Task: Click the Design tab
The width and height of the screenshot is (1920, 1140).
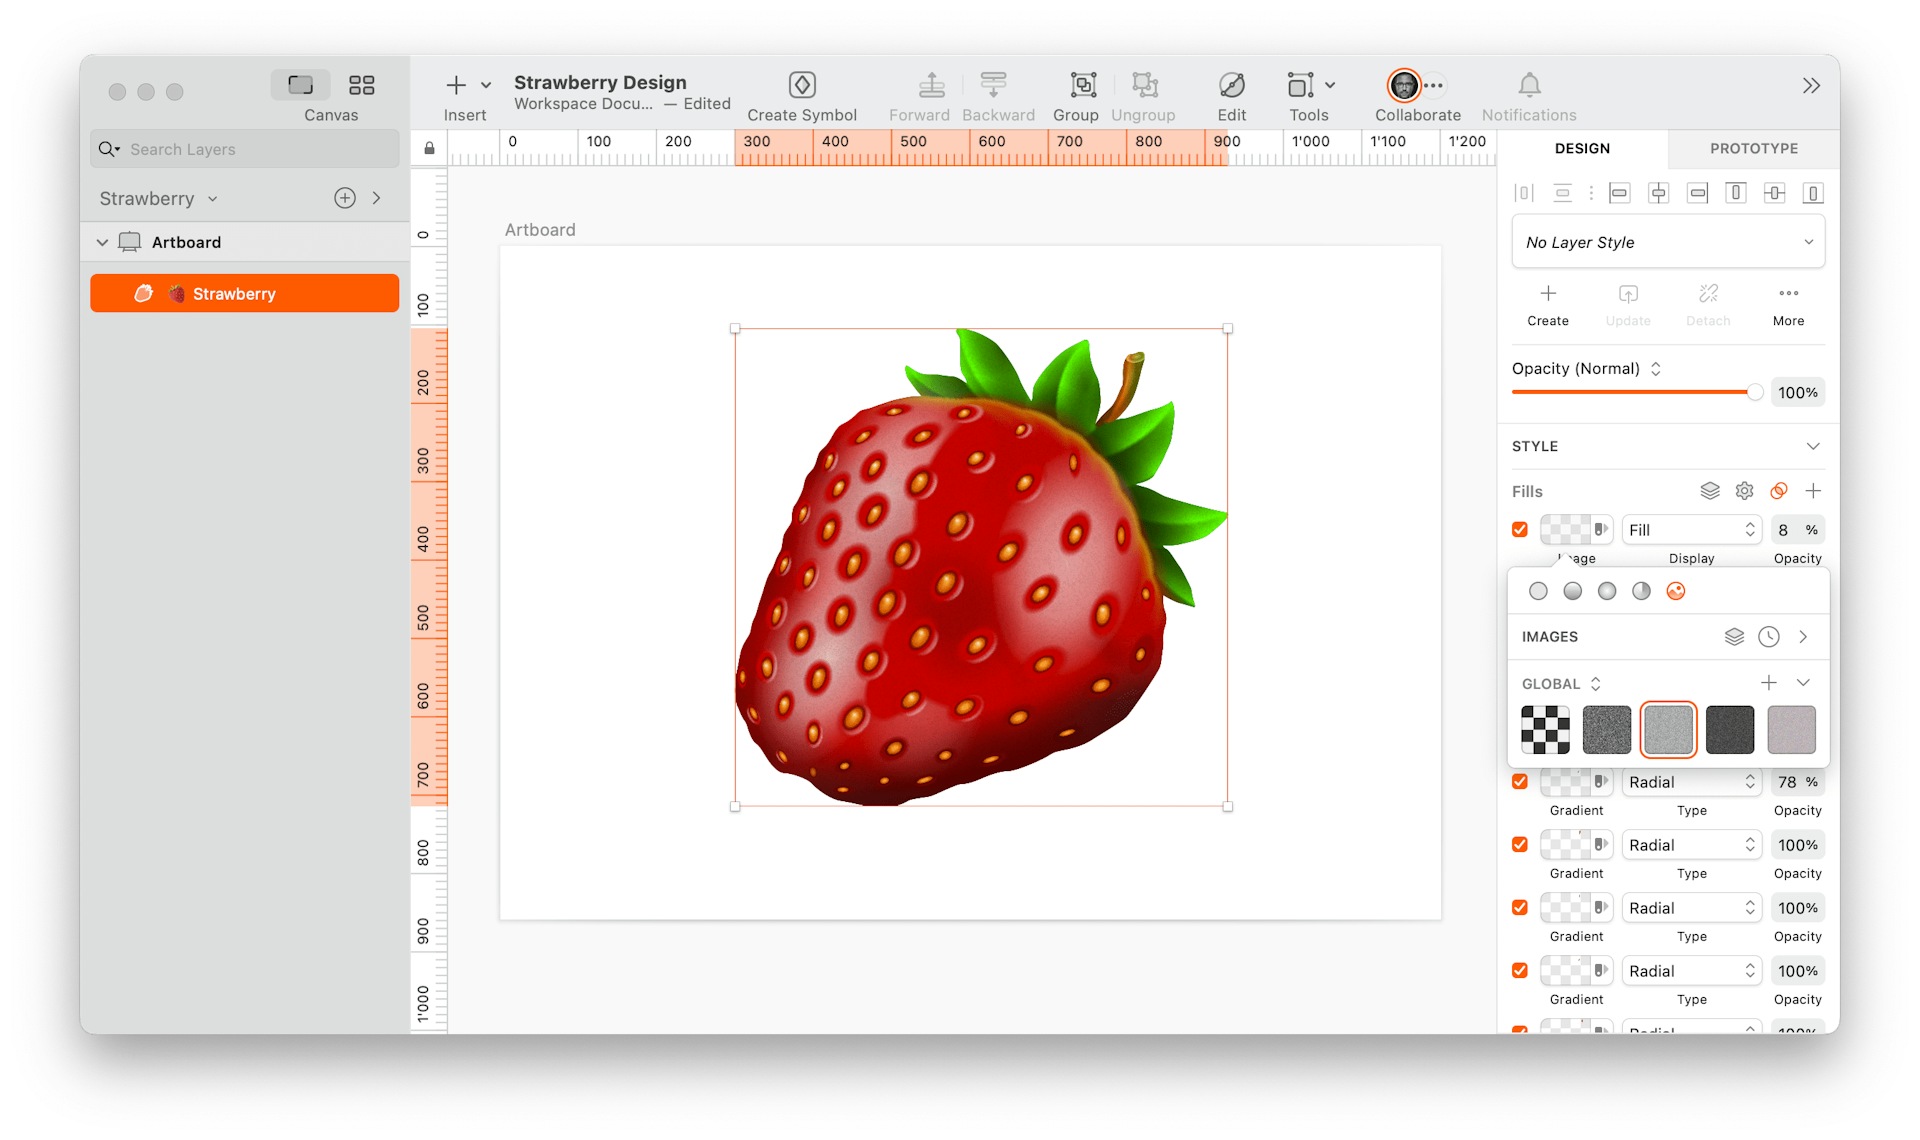Action: coord(1582,148)
